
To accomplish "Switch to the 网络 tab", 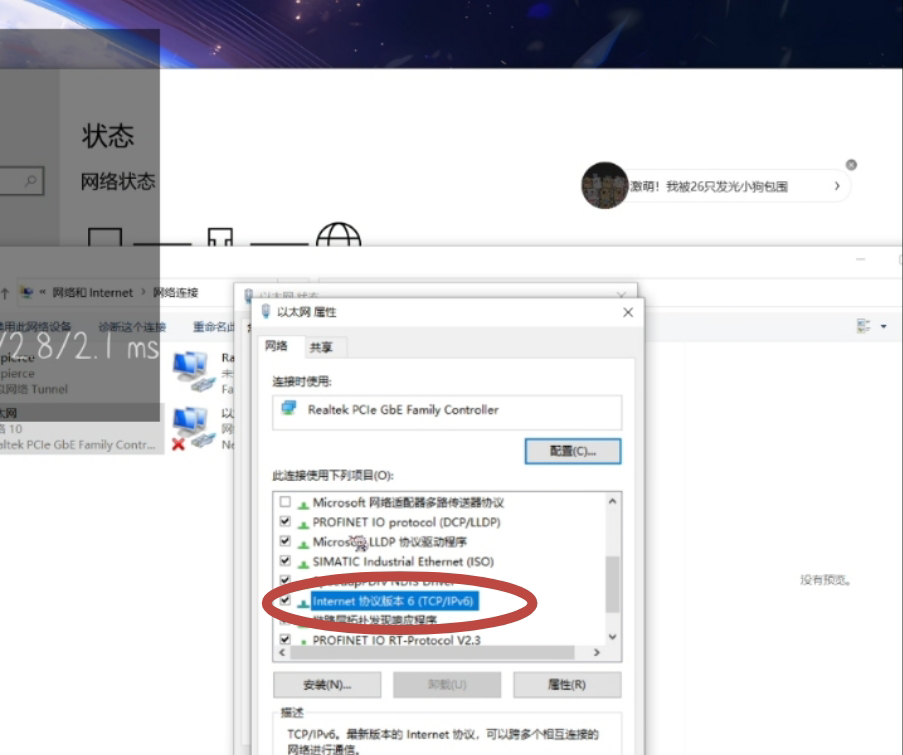I will coord(276,346).
